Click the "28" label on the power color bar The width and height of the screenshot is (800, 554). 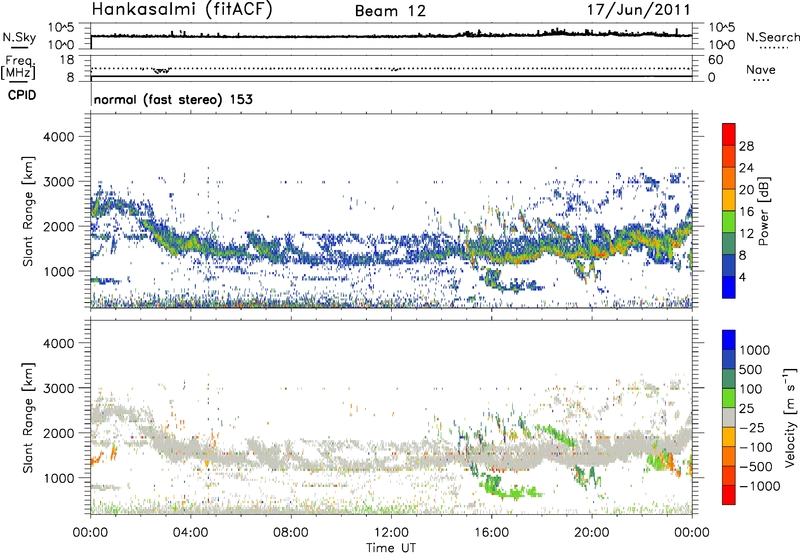pyautogui.click(x=746, y=146)
